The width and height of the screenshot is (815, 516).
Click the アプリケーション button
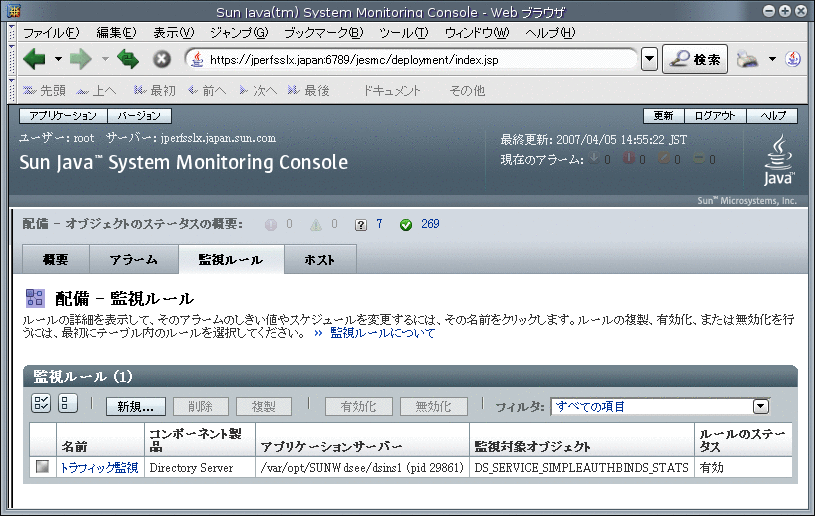click(63, 115)
